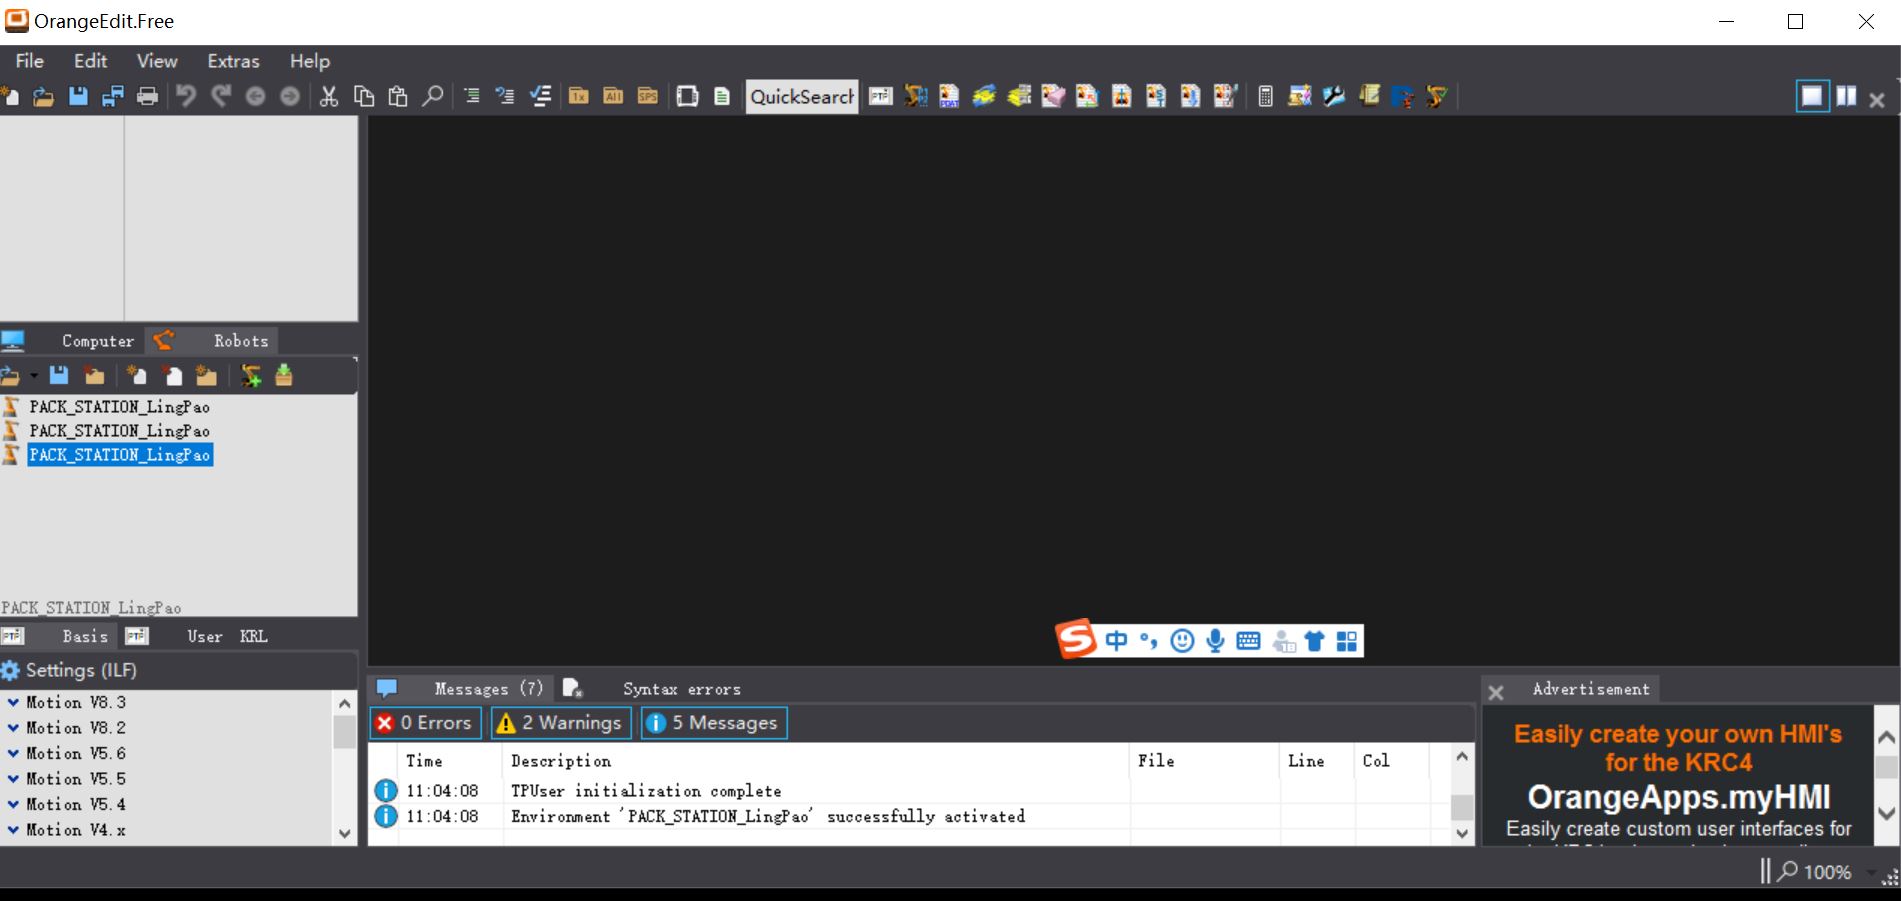The image size is (1901, 901).
Task: Click the blue save icon in Robots panel
Action: point(59,376)
